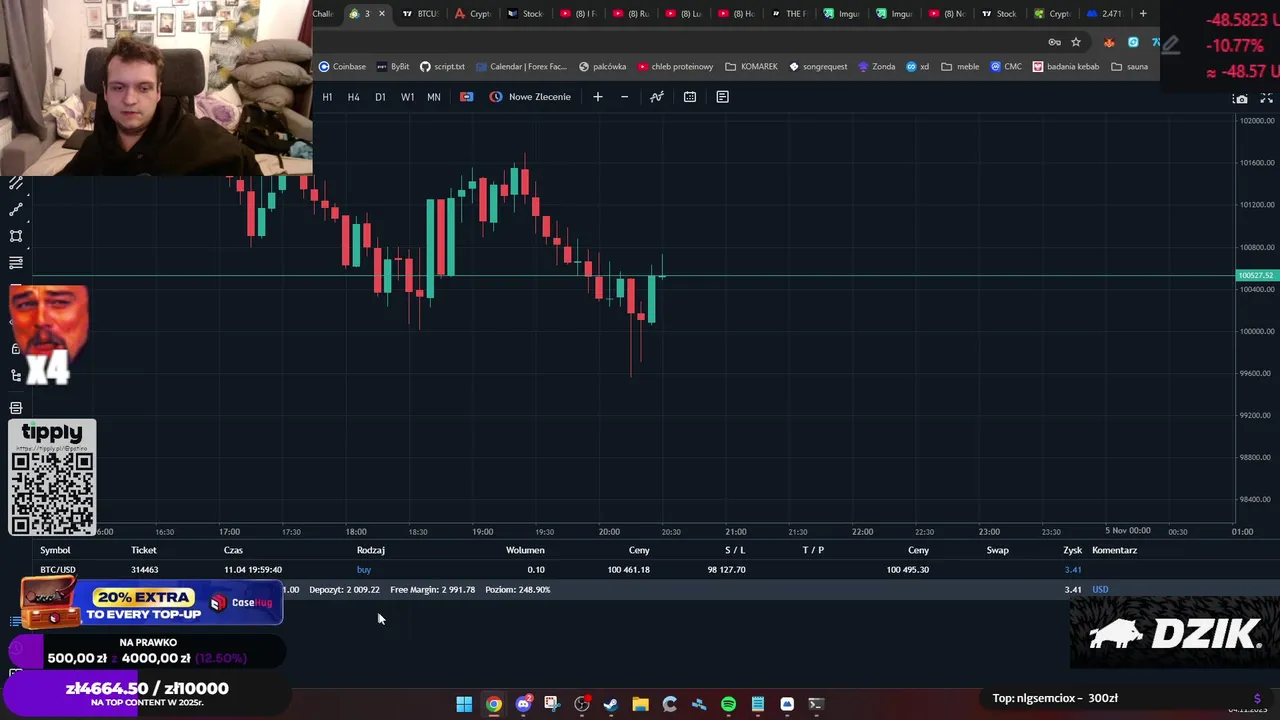Click the 3.41 profit in BTC/USD row
Screen dimensions: 1280x720
1073,570
